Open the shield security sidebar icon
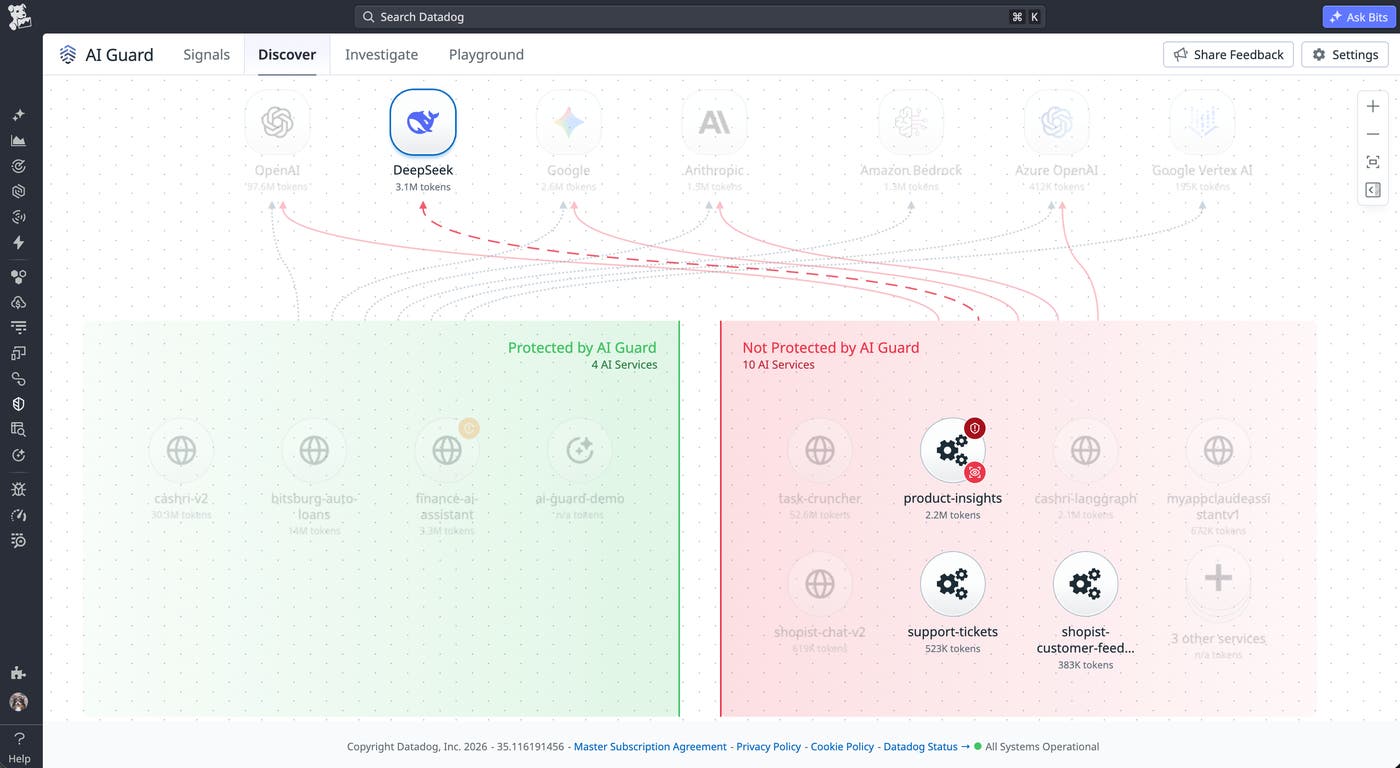 coord(18,404)
